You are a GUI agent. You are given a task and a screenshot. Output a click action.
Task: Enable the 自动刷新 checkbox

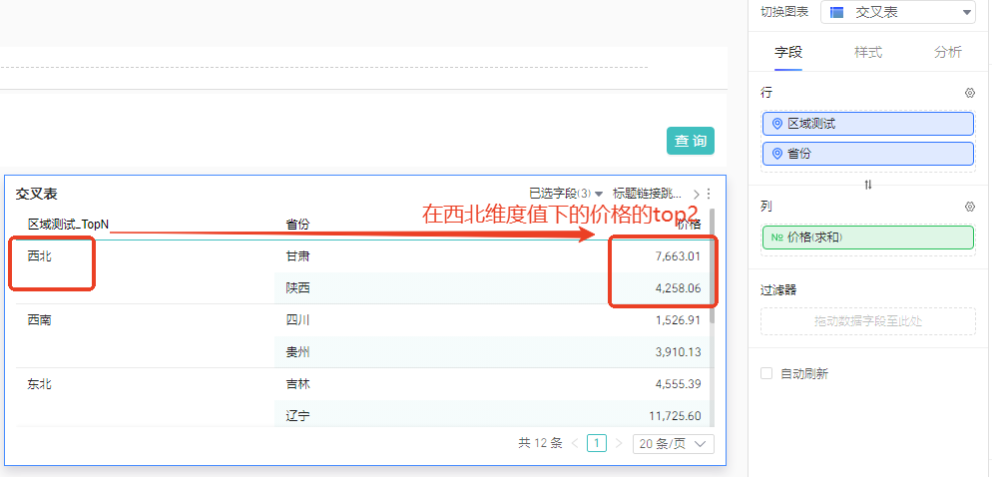tap(767, 374)
